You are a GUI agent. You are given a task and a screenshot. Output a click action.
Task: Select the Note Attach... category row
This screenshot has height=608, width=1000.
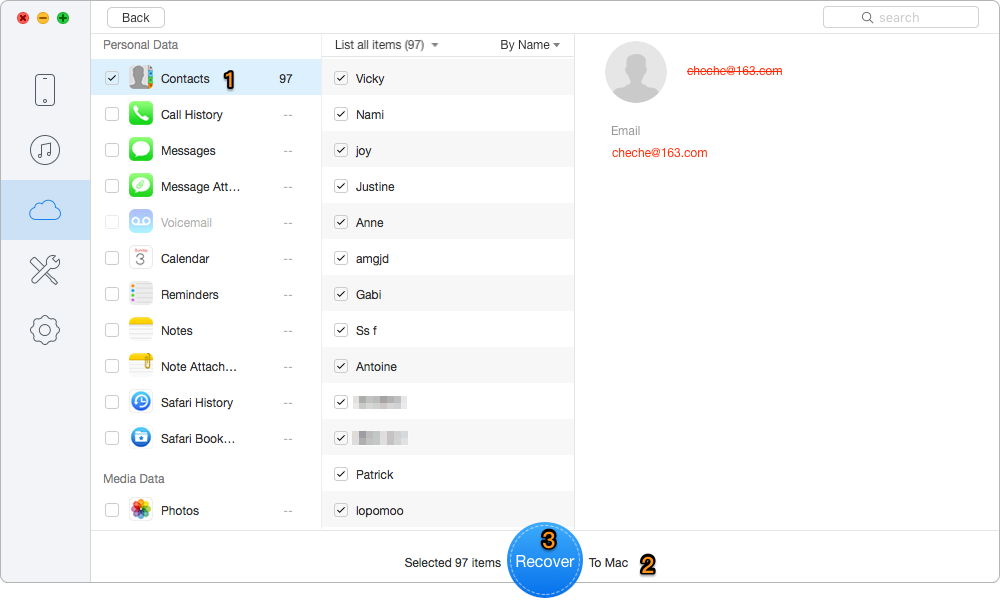click(x=206, y=366)
